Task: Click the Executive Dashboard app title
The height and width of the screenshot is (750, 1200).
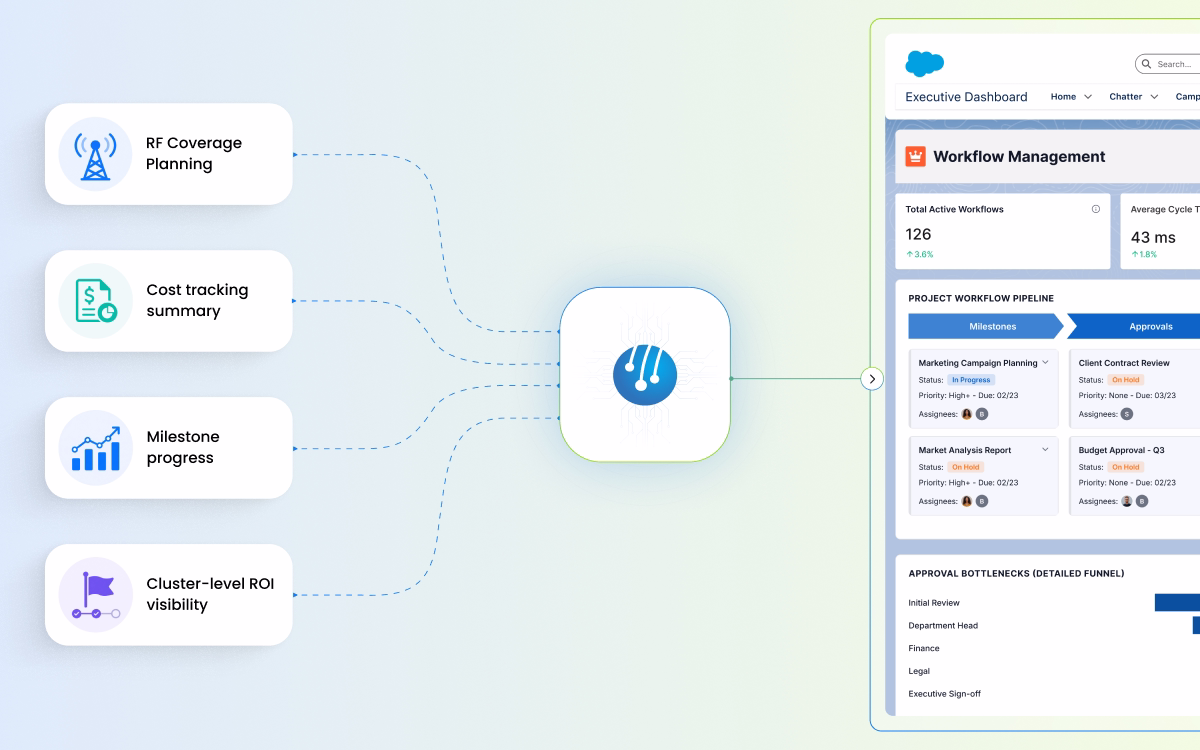Action: tap(966, 97)
